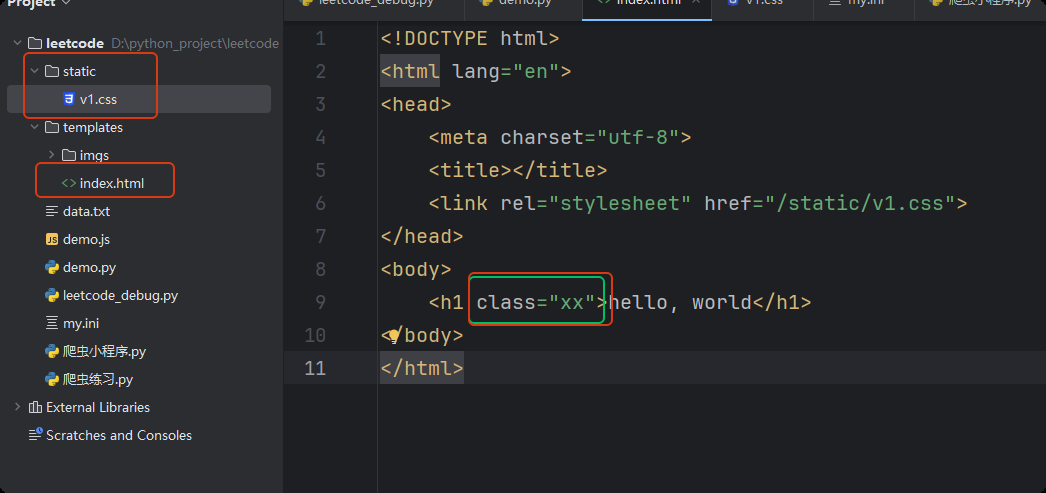Click the rel="stylesheet" attribute
1046x493 pixels.
(595, 203)
